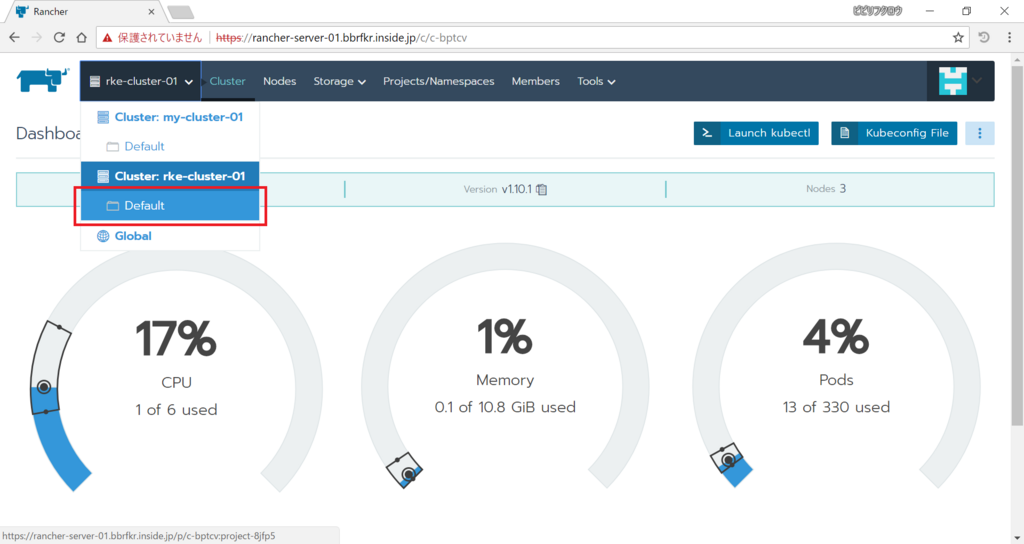Open the Cluster tab
Viewport: 1024px width, 544px height.
pyautogui.click(x=227, y=82)
